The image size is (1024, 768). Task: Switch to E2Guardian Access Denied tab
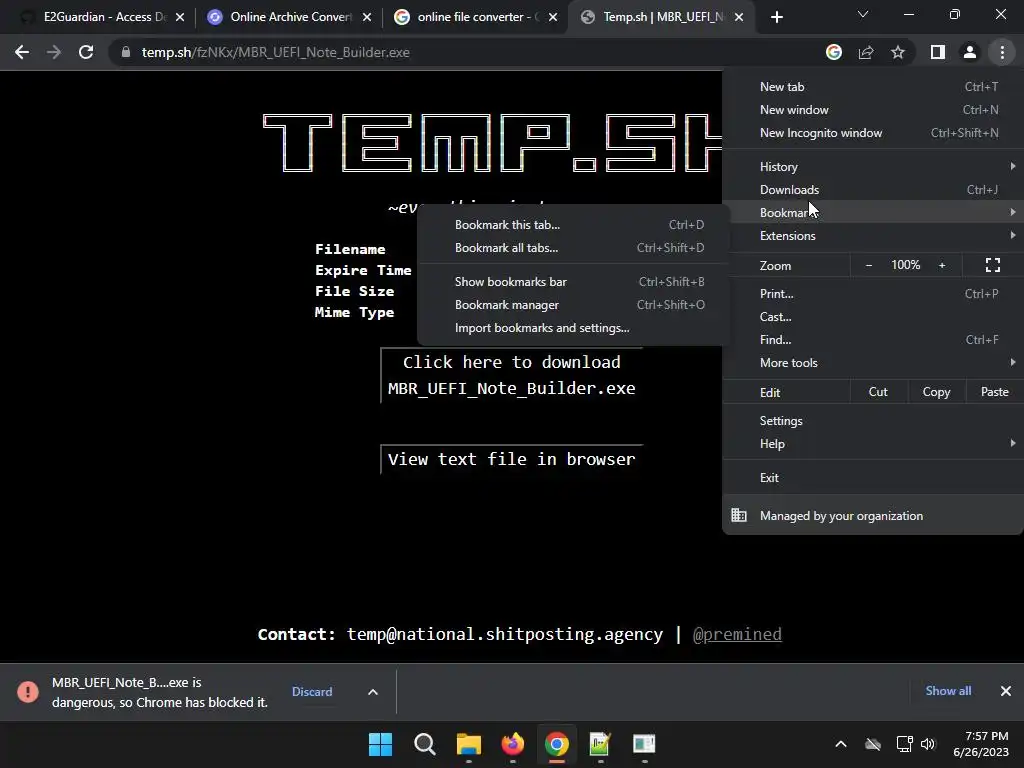(x=104, y=17)
